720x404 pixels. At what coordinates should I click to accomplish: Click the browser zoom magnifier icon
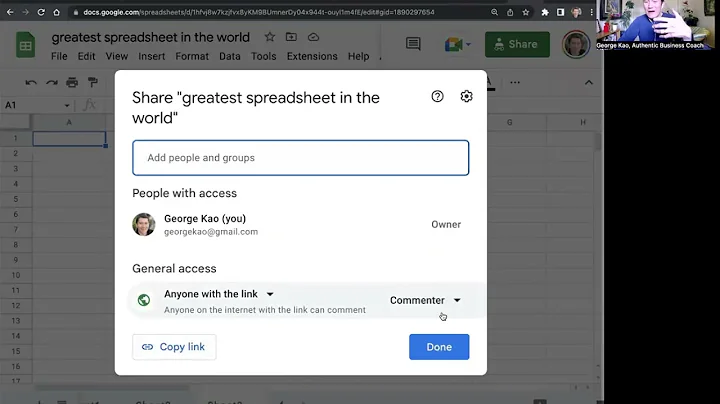pos(495,12)
